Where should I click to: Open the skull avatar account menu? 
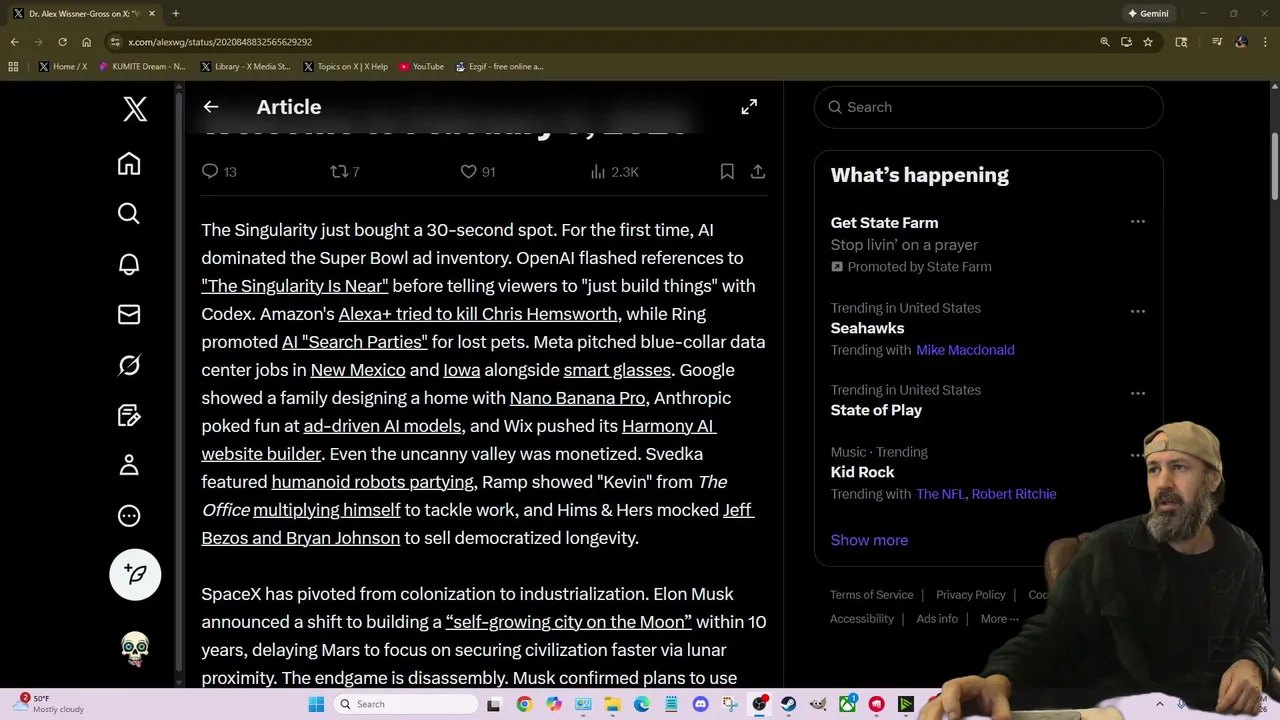point(135,649)
